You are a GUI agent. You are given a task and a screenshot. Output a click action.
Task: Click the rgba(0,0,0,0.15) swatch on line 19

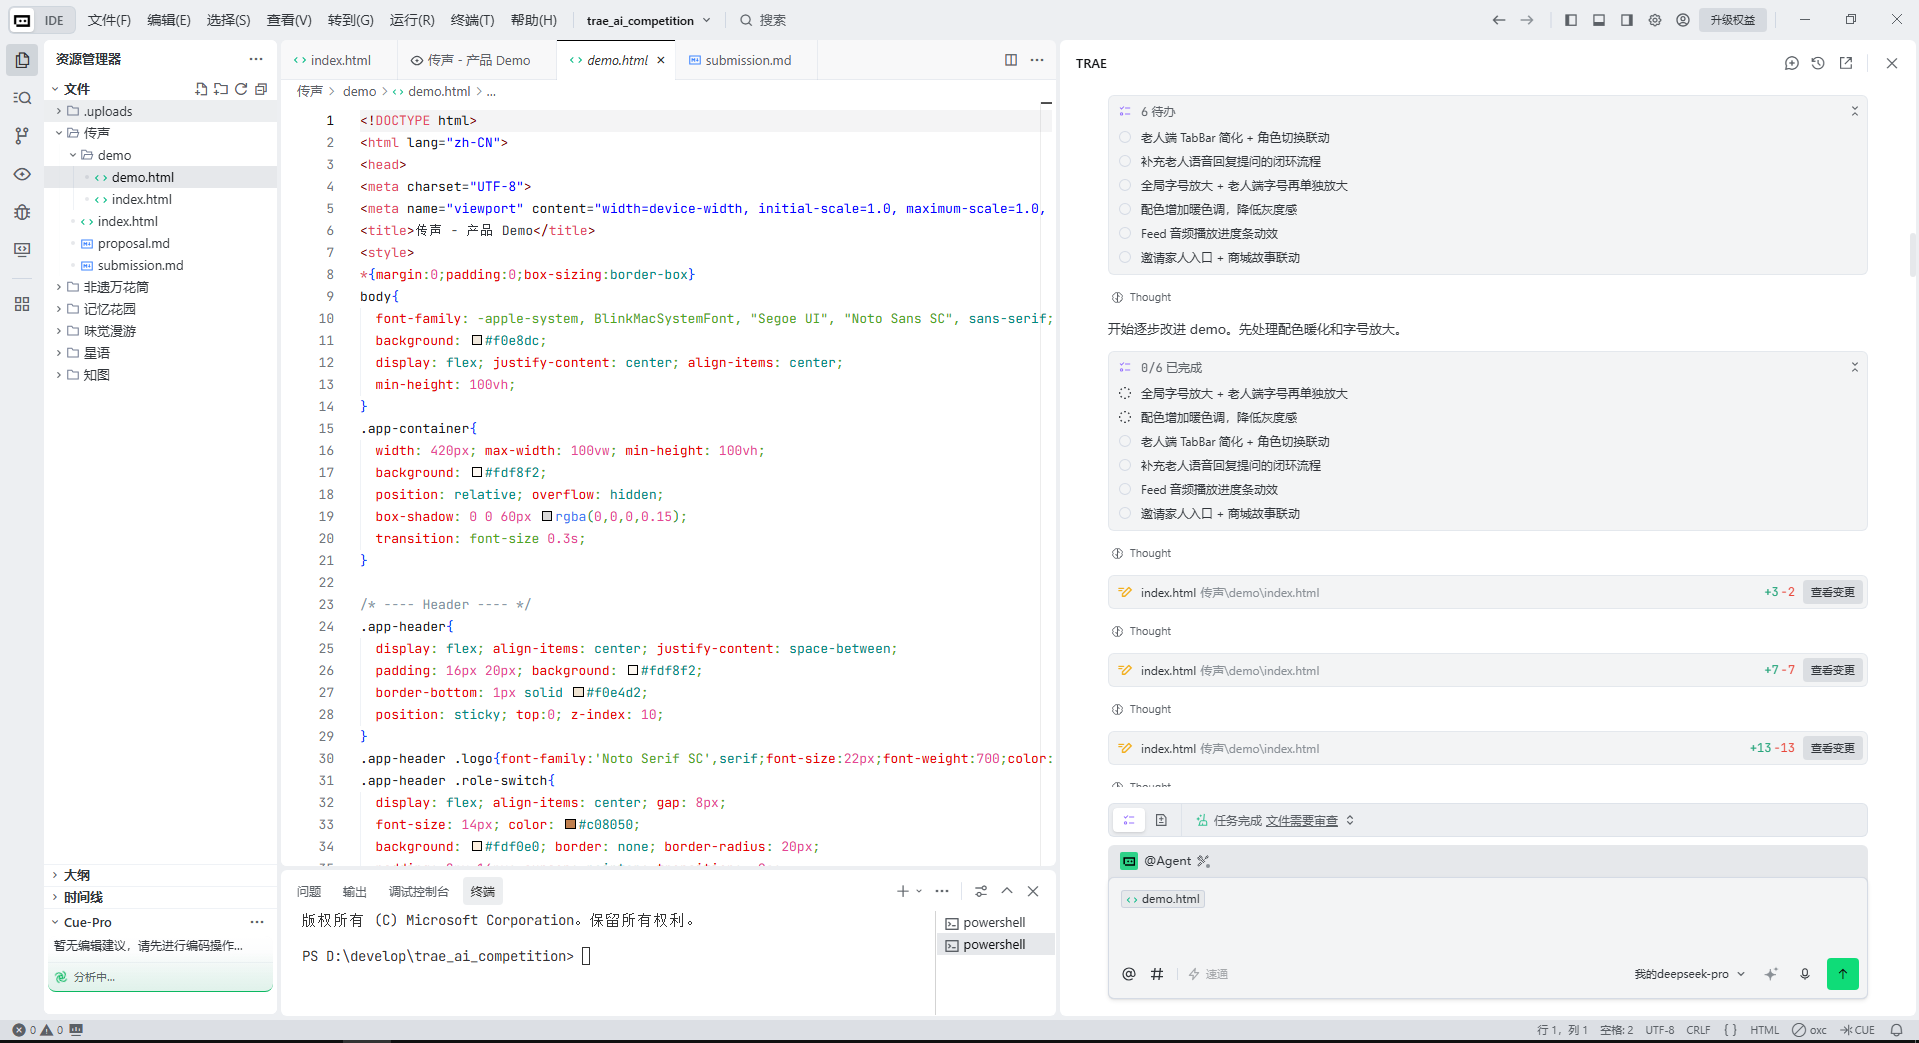(547, 517)
